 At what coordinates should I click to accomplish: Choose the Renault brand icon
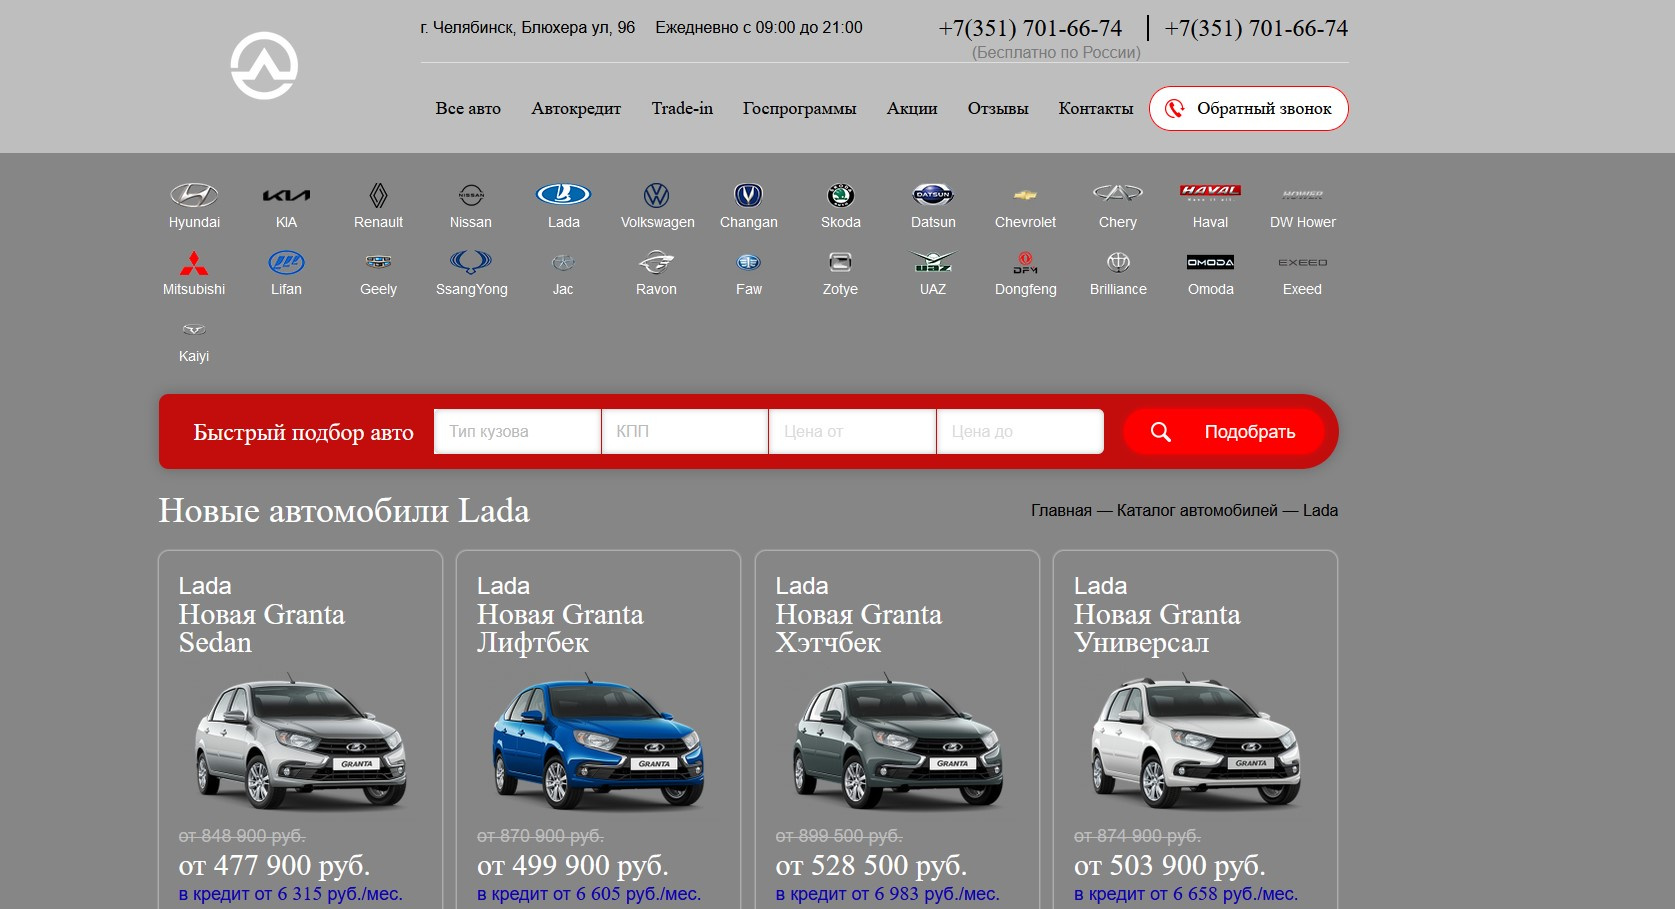(378, 195)
